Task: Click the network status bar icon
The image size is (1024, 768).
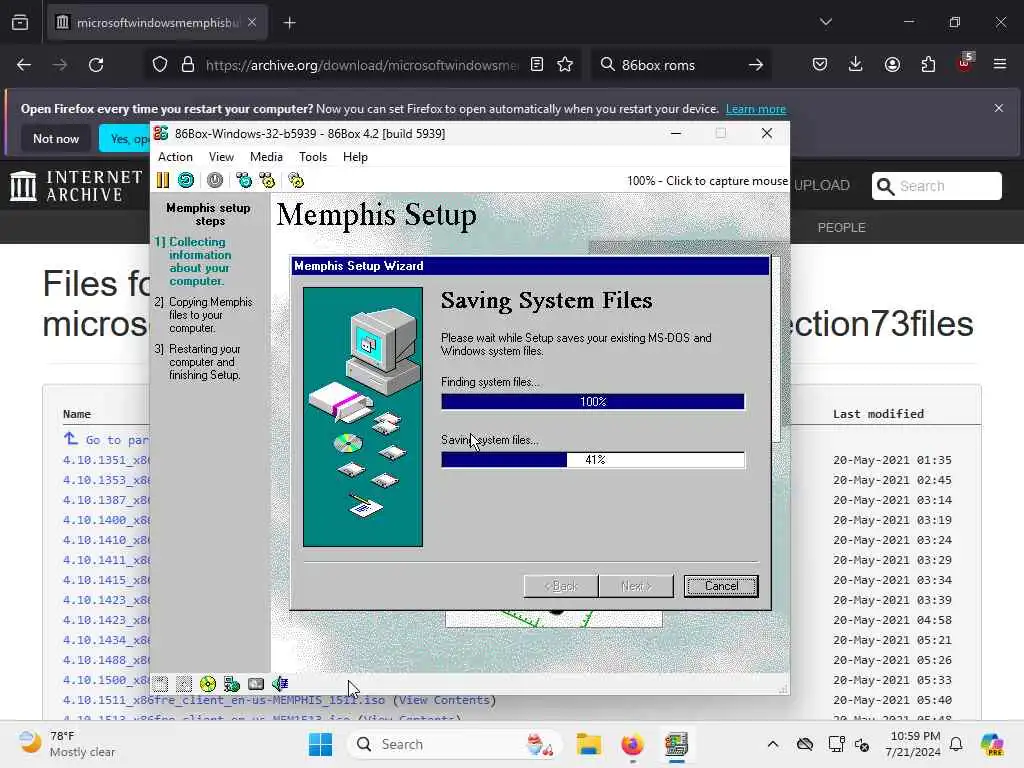Action: [232, 684]
